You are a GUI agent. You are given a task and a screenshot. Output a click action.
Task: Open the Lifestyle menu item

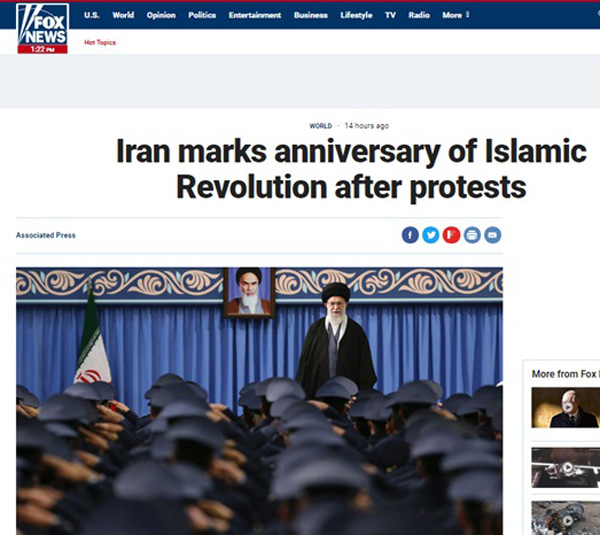coord(356,15)
